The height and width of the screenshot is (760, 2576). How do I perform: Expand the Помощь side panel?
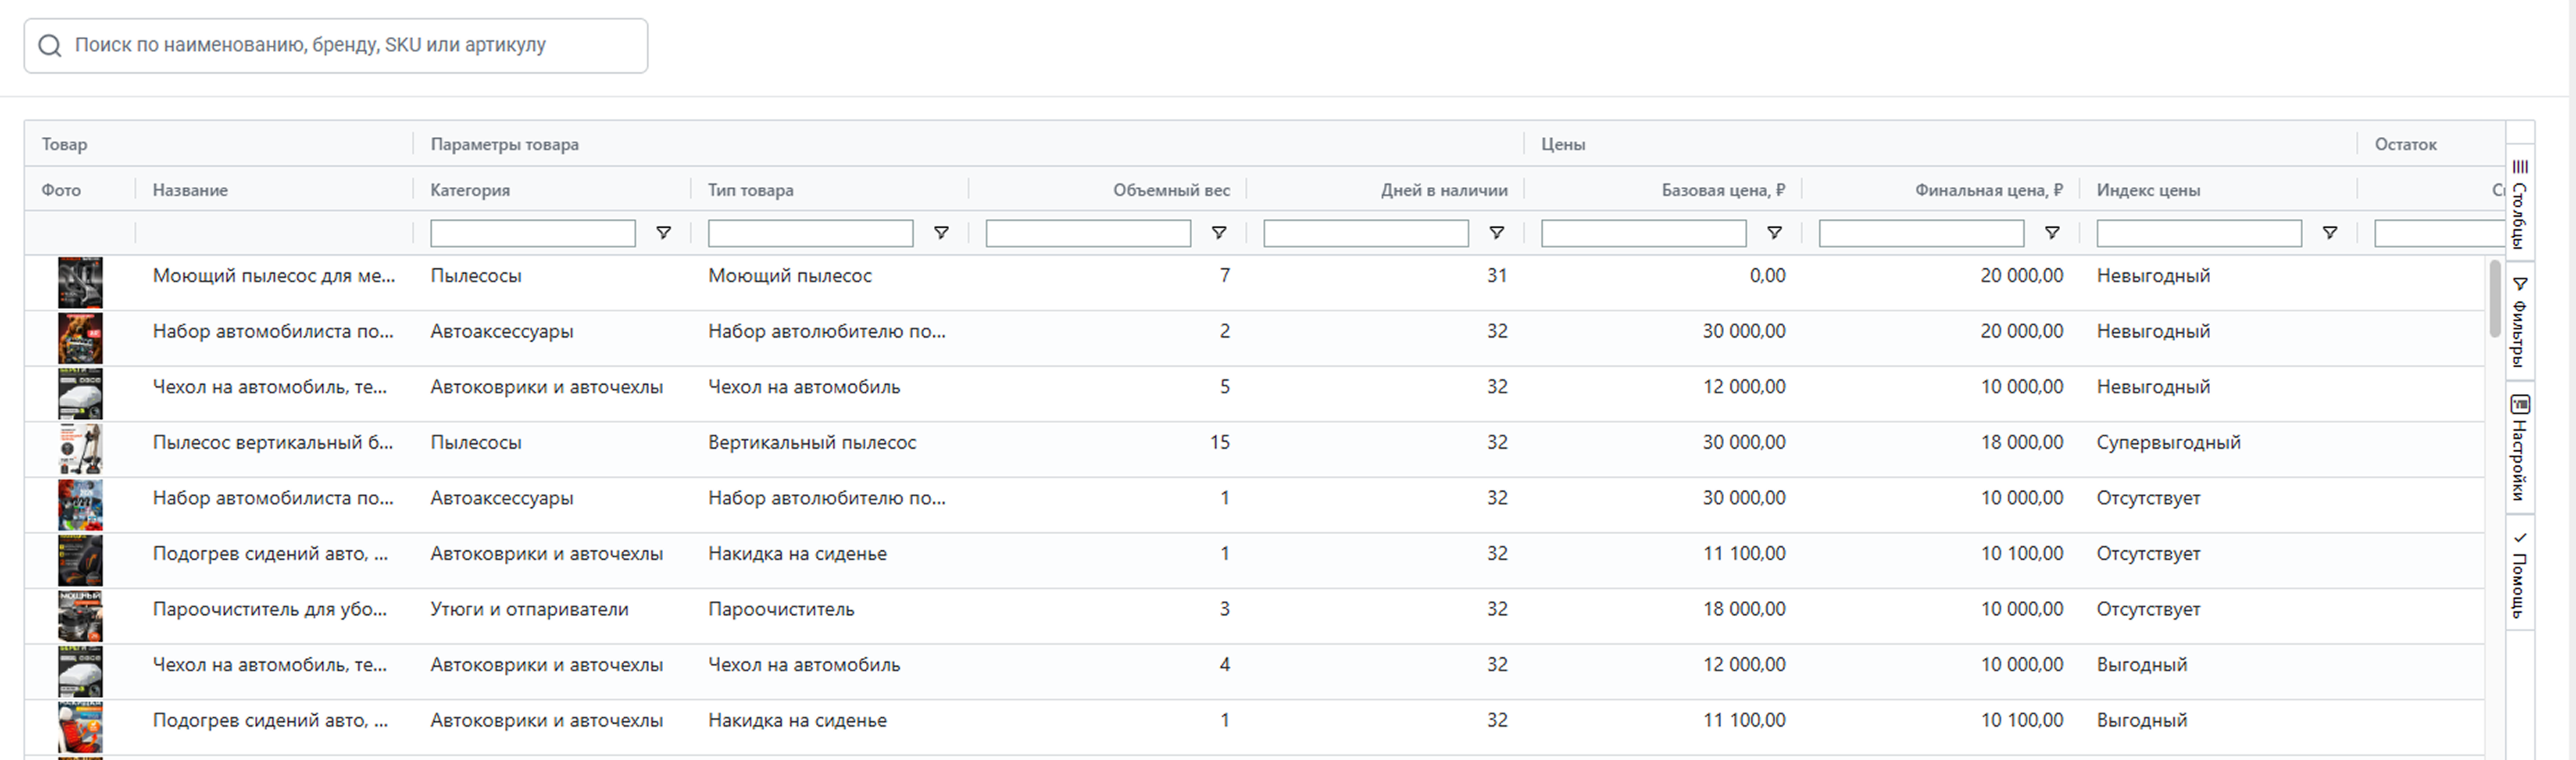pyautogui.click(x=2520, y=575)
